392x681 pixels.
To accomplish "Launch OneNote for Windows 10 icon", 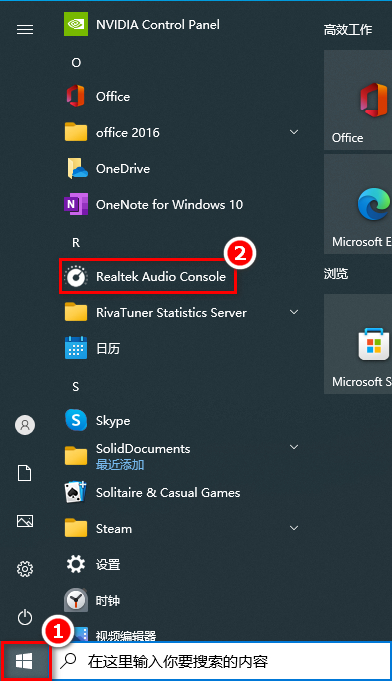I will click(76, 204).
